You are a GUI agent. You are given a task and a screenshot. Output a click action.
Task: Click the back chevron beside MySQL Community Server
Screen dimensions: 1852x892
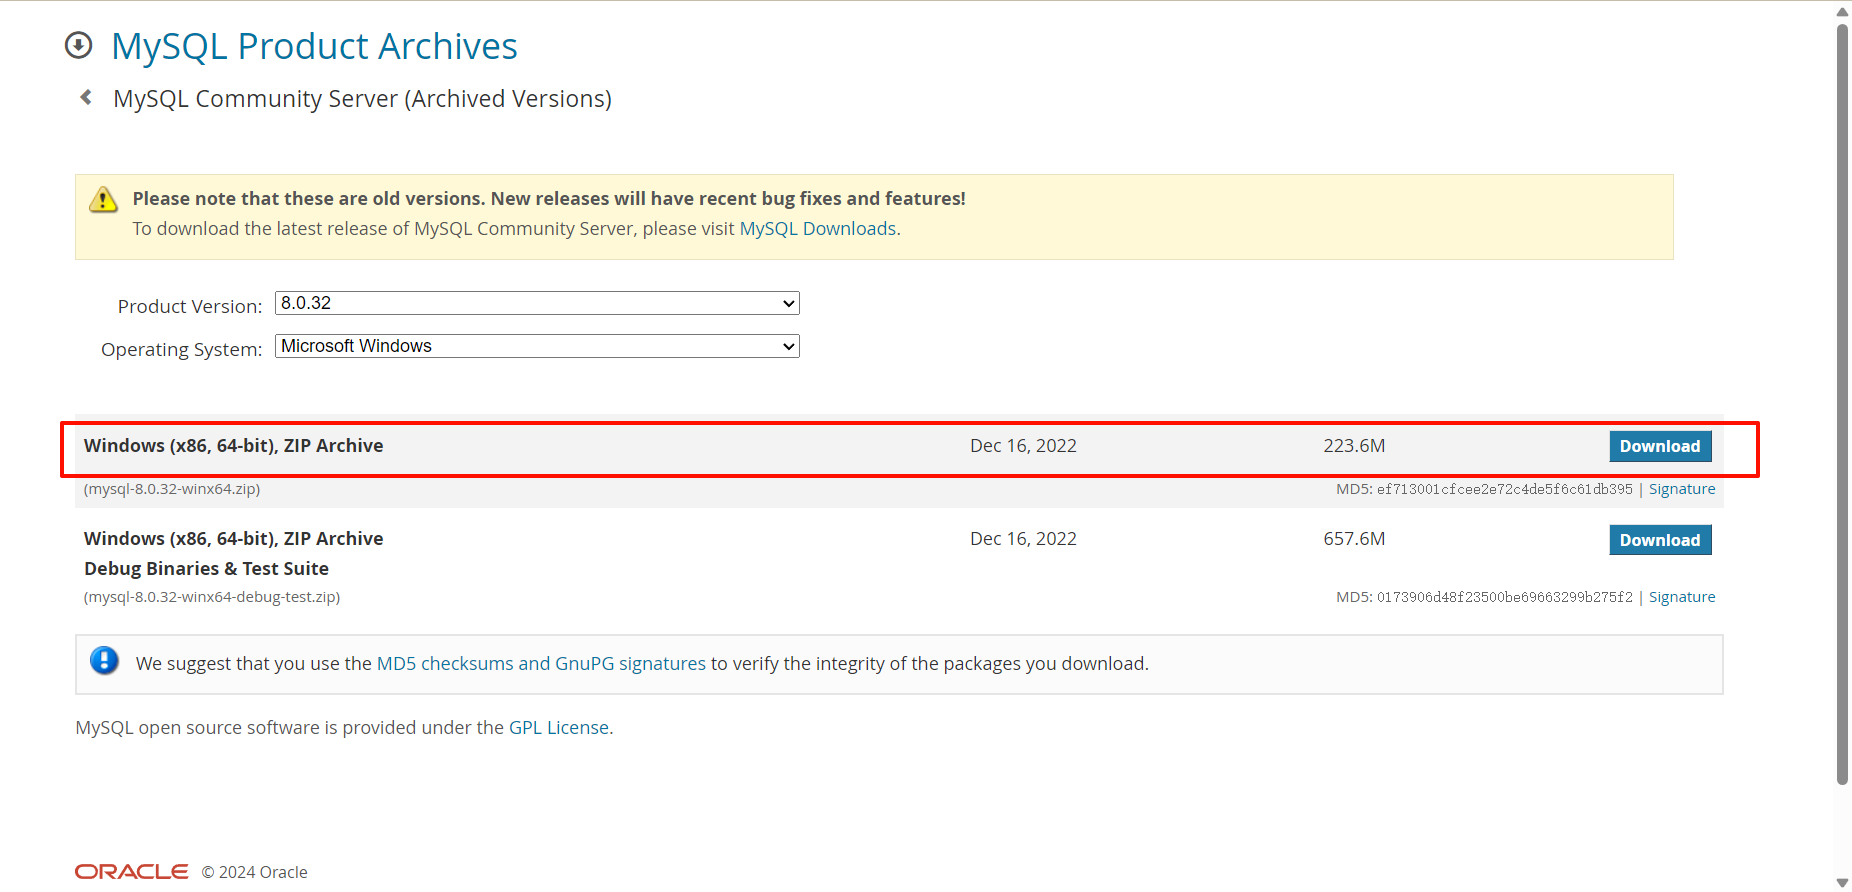[x=87, y=97]
